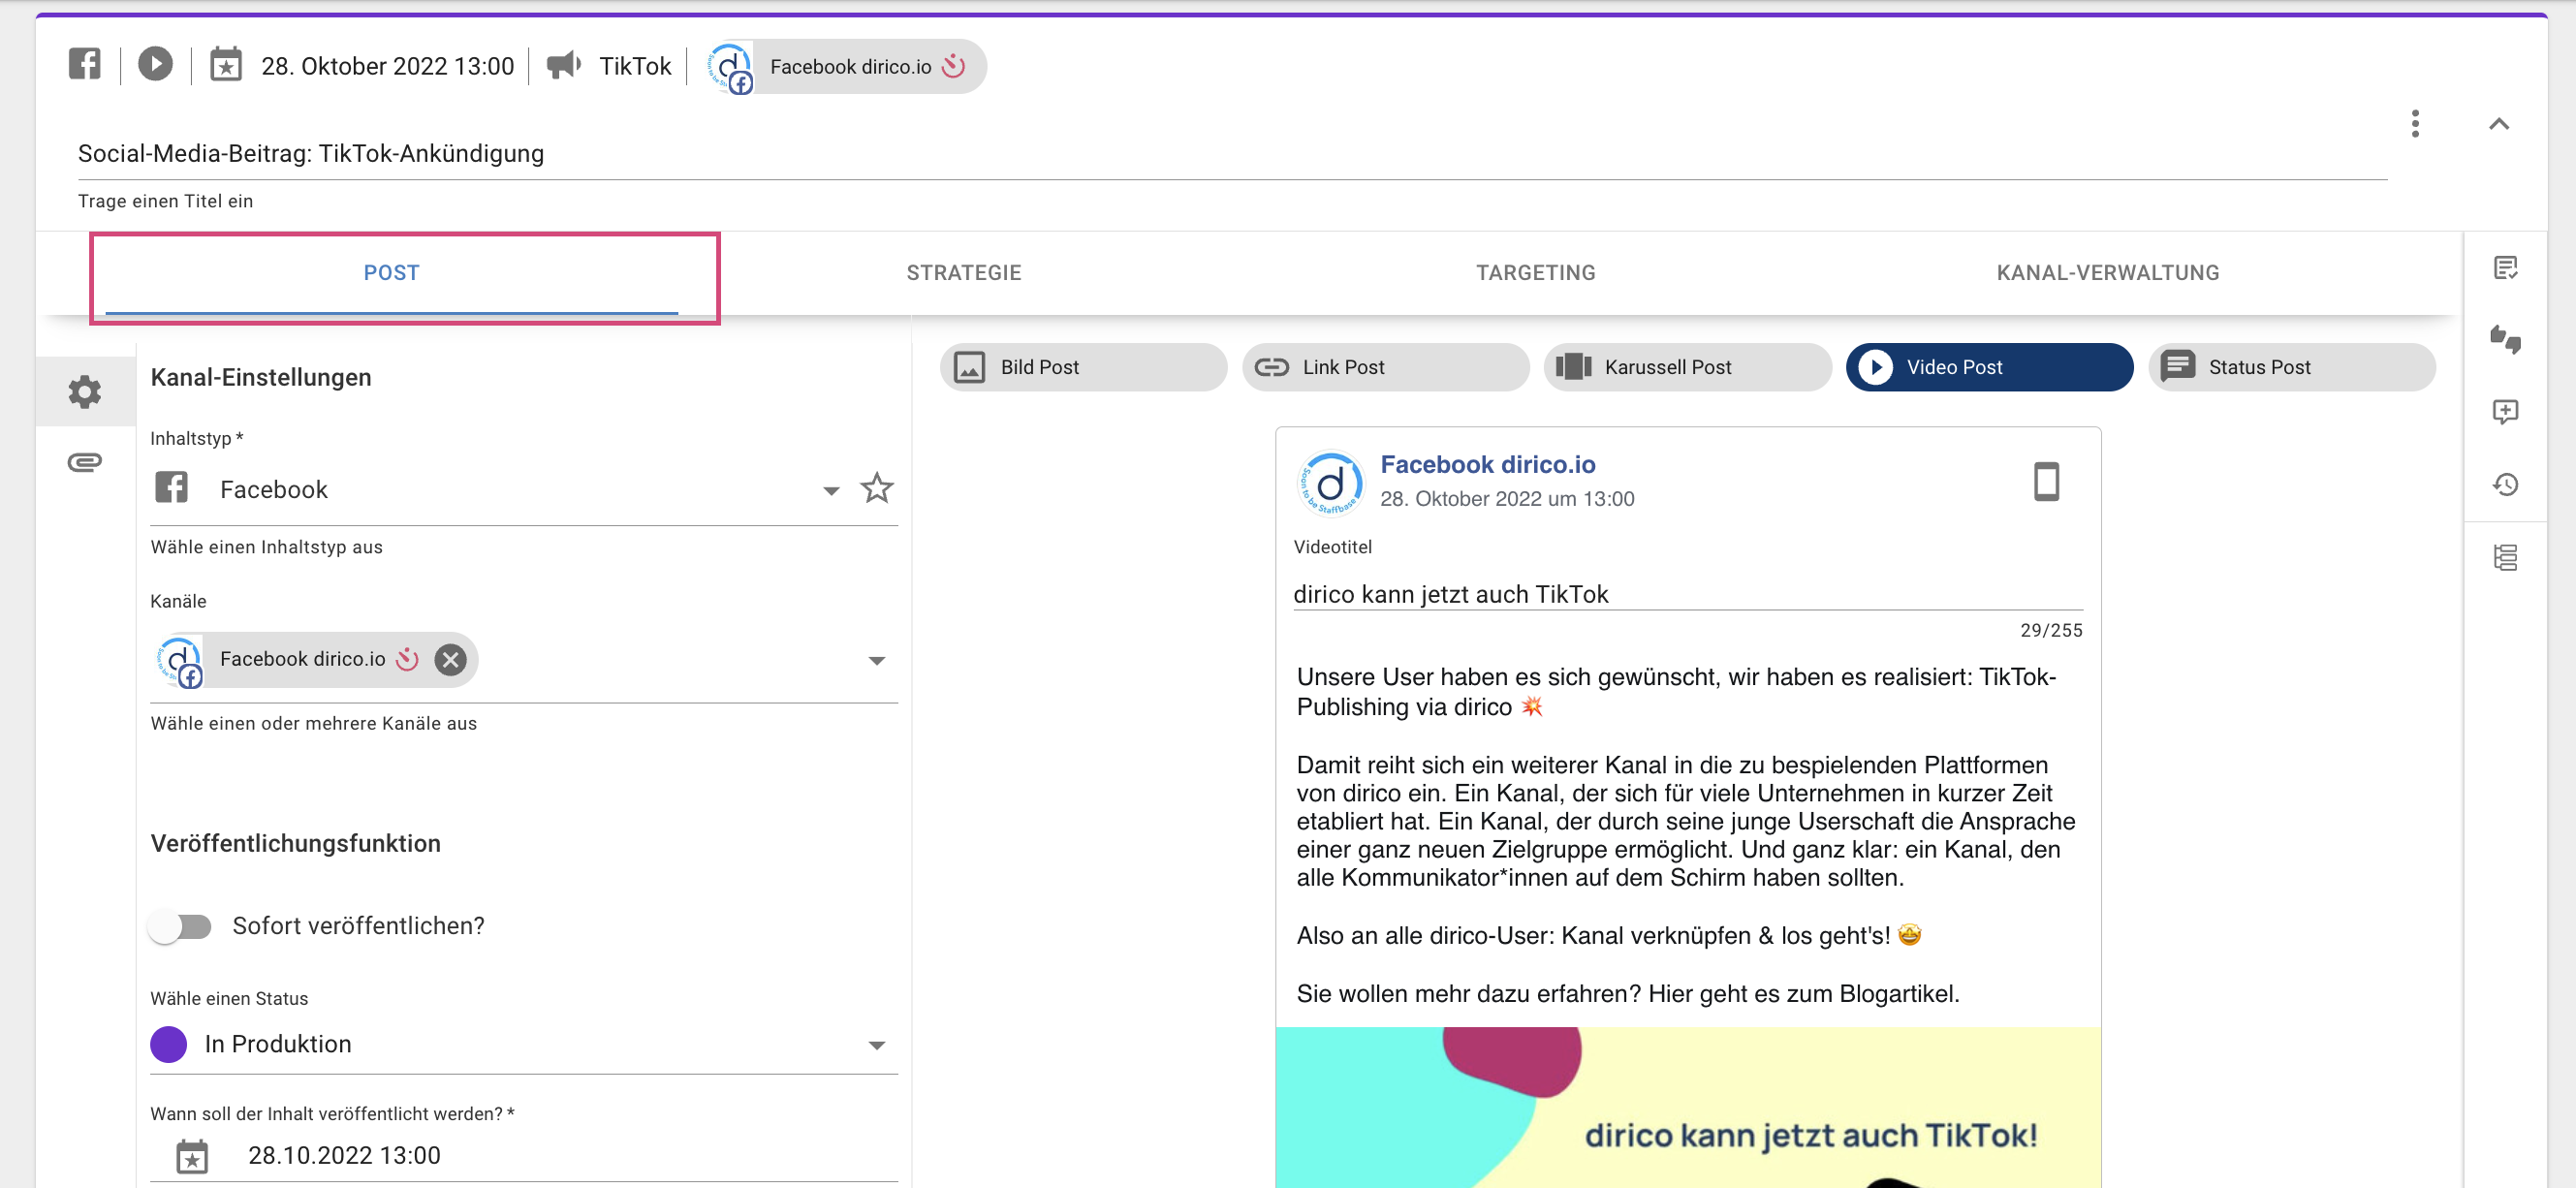Click the publish date field 28.10.2022 13:00

[x=524, y=1156]
